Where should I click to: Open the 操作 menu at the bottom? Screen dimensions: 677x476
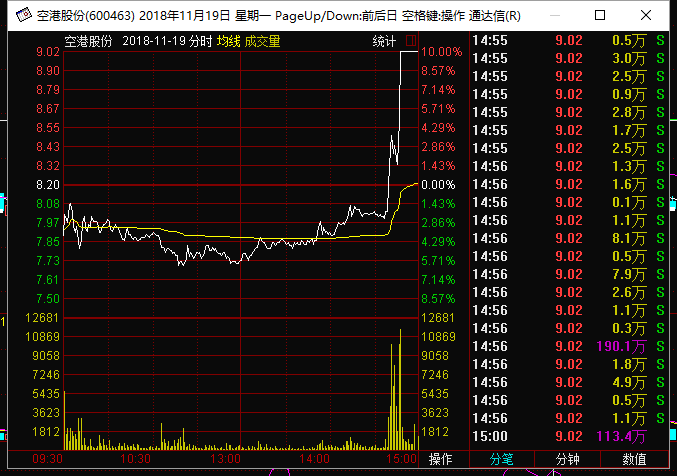[441, 459]
